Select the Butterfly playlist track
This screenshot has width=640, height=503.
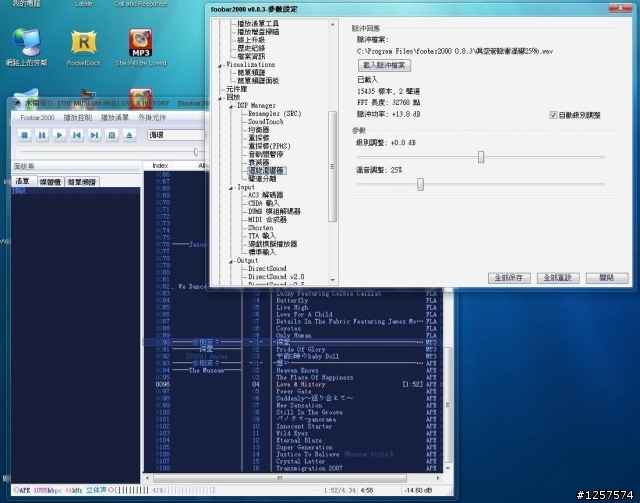pyautogui.click(x=292, y=300)
